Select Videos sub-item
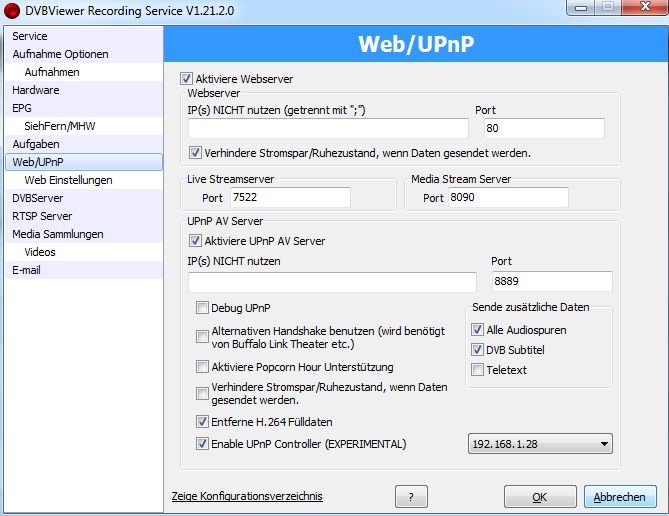The image size is (669, 516). tap(84, 252)
